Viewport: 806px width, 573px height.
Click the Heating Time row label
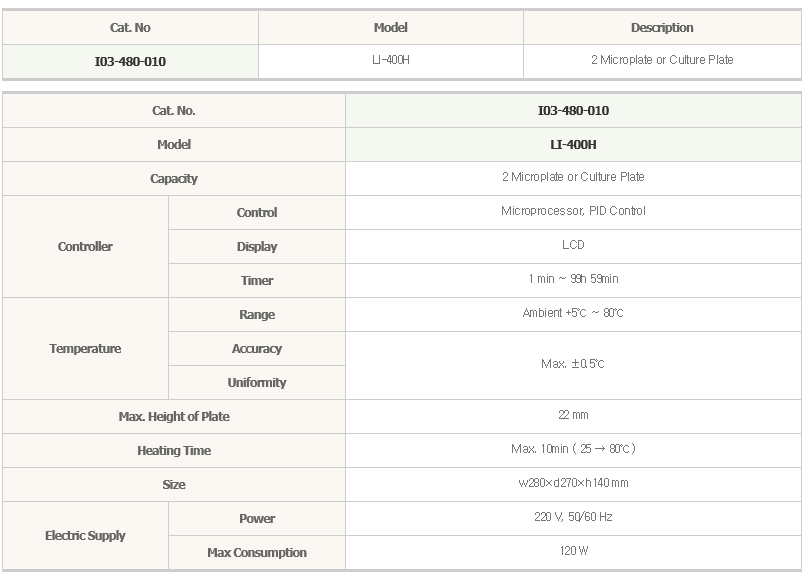tap(174, 451)
